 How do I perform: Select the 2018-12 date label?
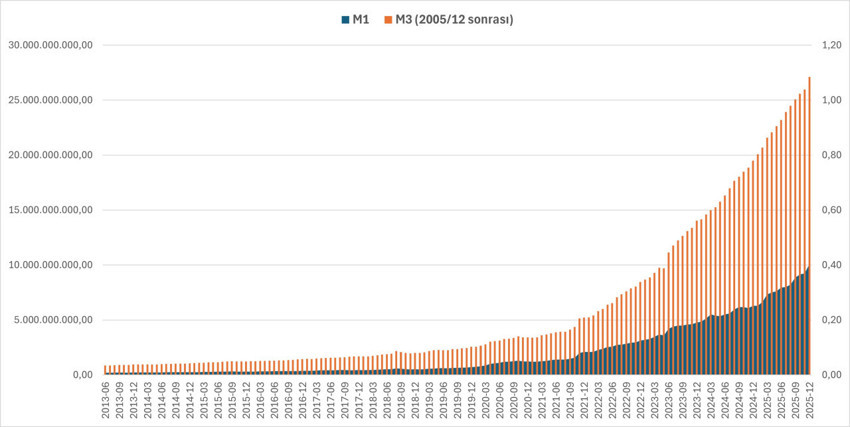click(x=416, y=399)
